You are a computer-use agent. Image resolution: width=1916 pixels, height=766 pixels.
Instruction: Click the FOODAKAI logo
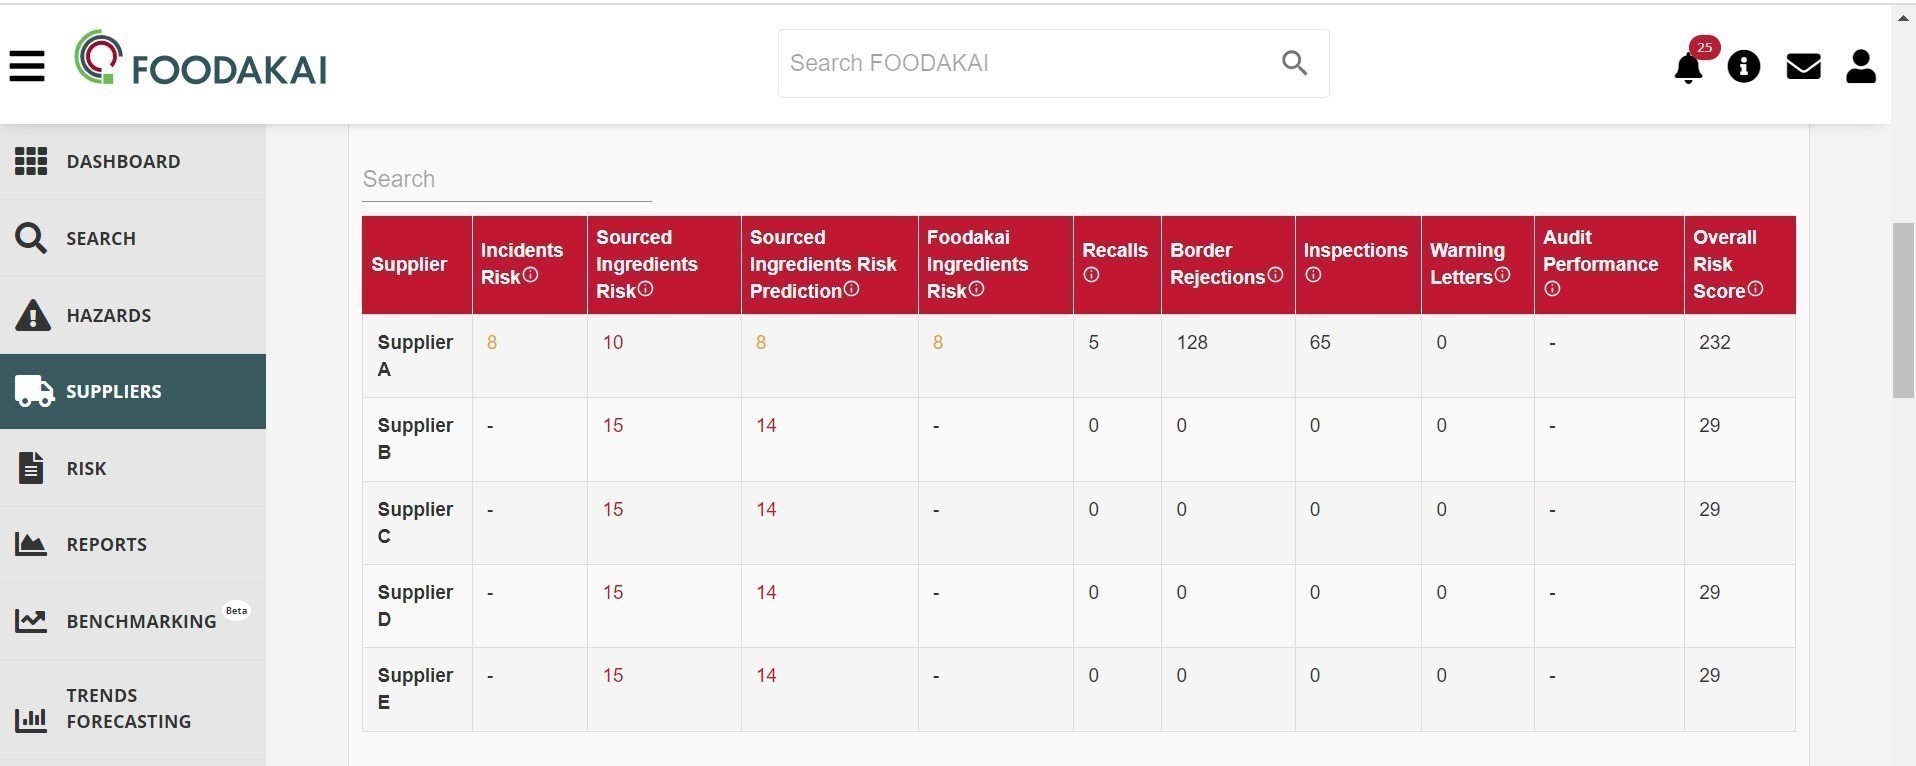tap(201, 62)
